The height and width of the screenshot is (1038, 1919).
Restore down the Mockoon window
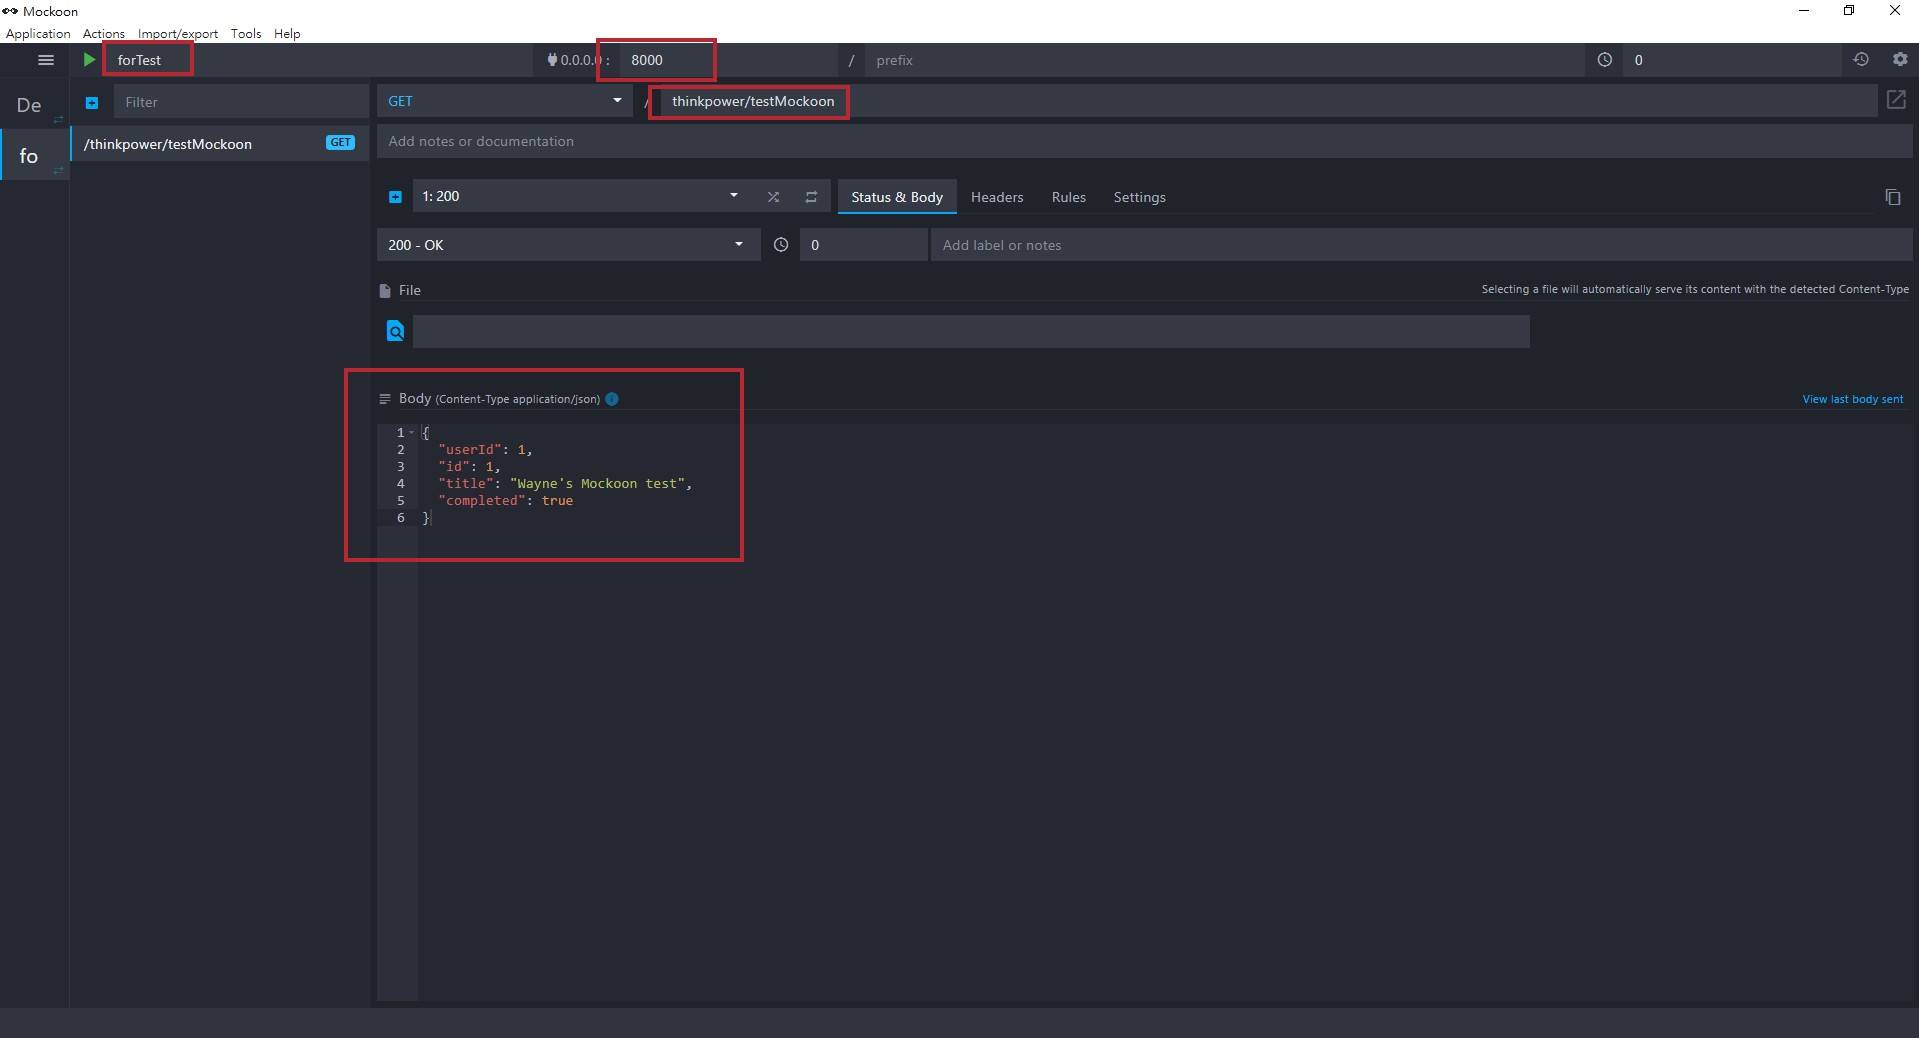1849,11
